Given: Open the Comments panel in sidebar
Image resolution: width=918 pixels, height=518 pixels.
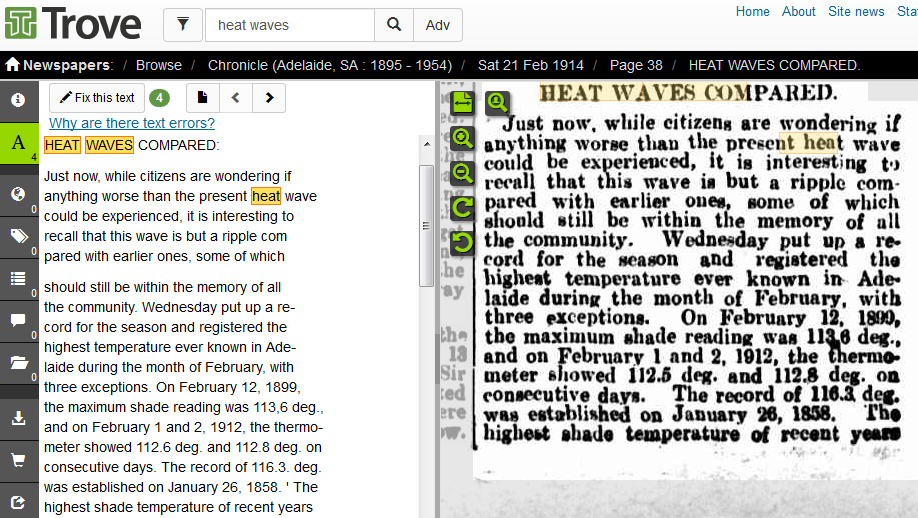Looking at the screenshot, I should [x=18, y=321].
